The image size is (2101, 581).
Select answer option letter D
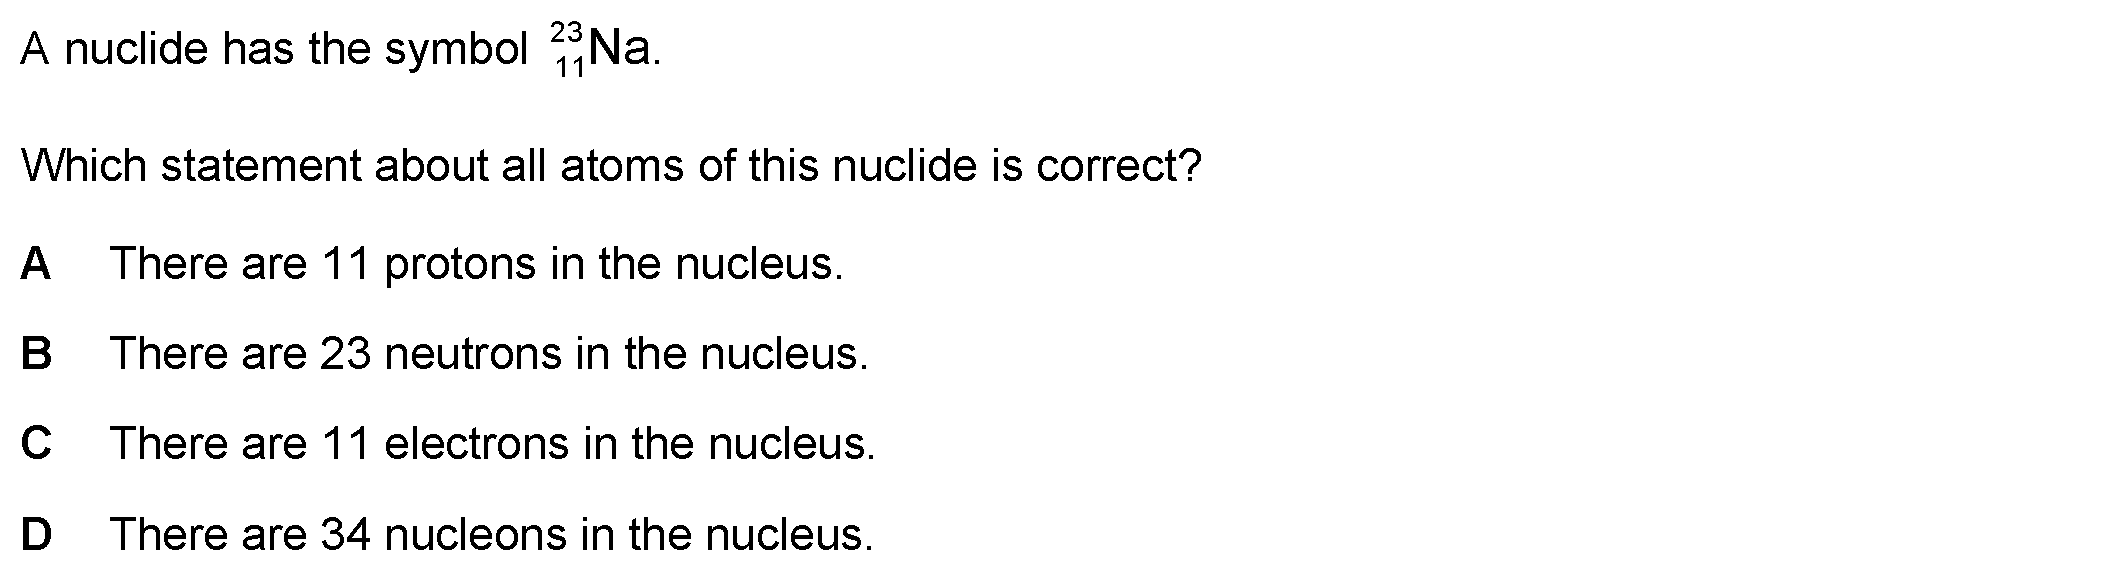[36, 534]
